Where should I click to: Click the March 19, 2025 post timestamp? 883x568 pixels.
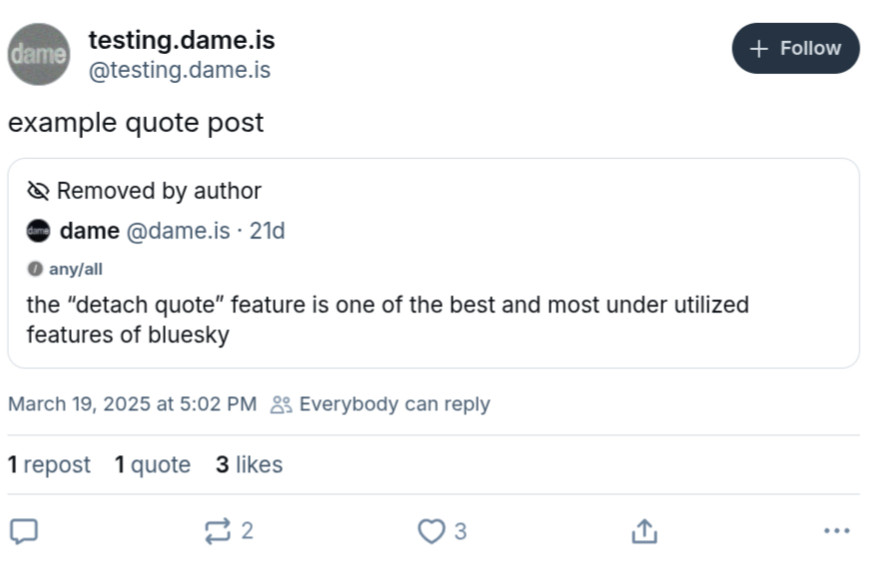point(132,404)
